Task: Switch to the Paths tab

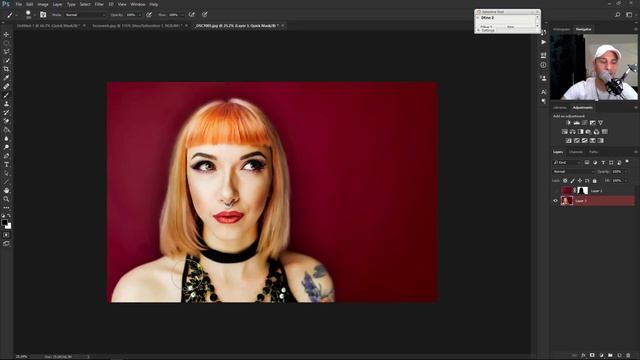Action: [593, 152]
